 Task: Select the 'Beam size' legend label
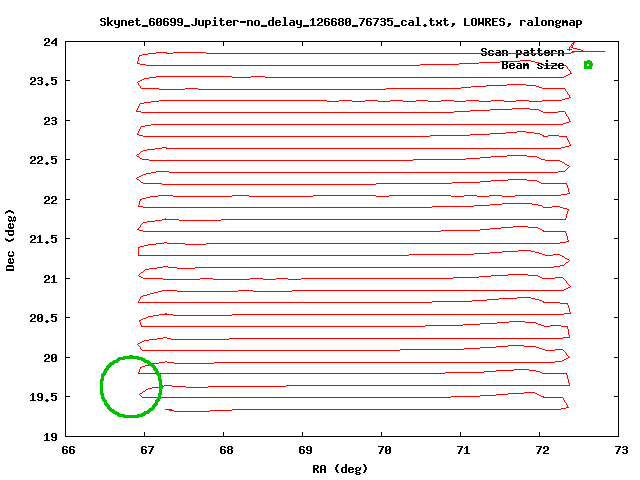[532, 65]
